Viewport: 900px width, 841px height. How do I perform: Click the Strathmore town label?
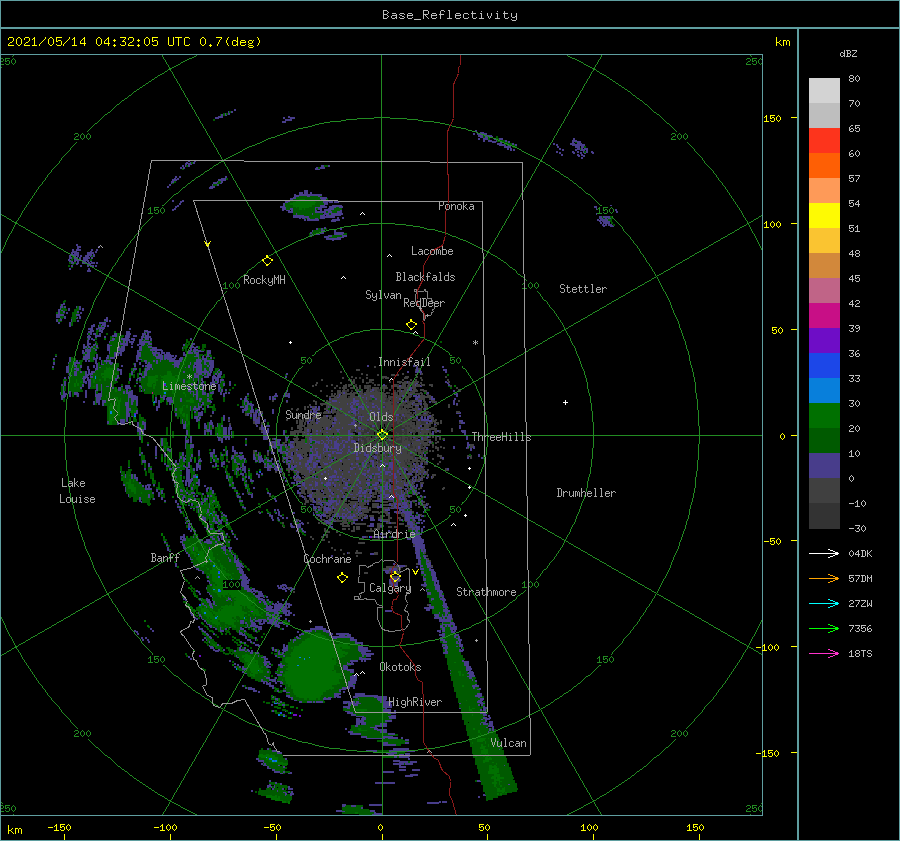[486, 592]
